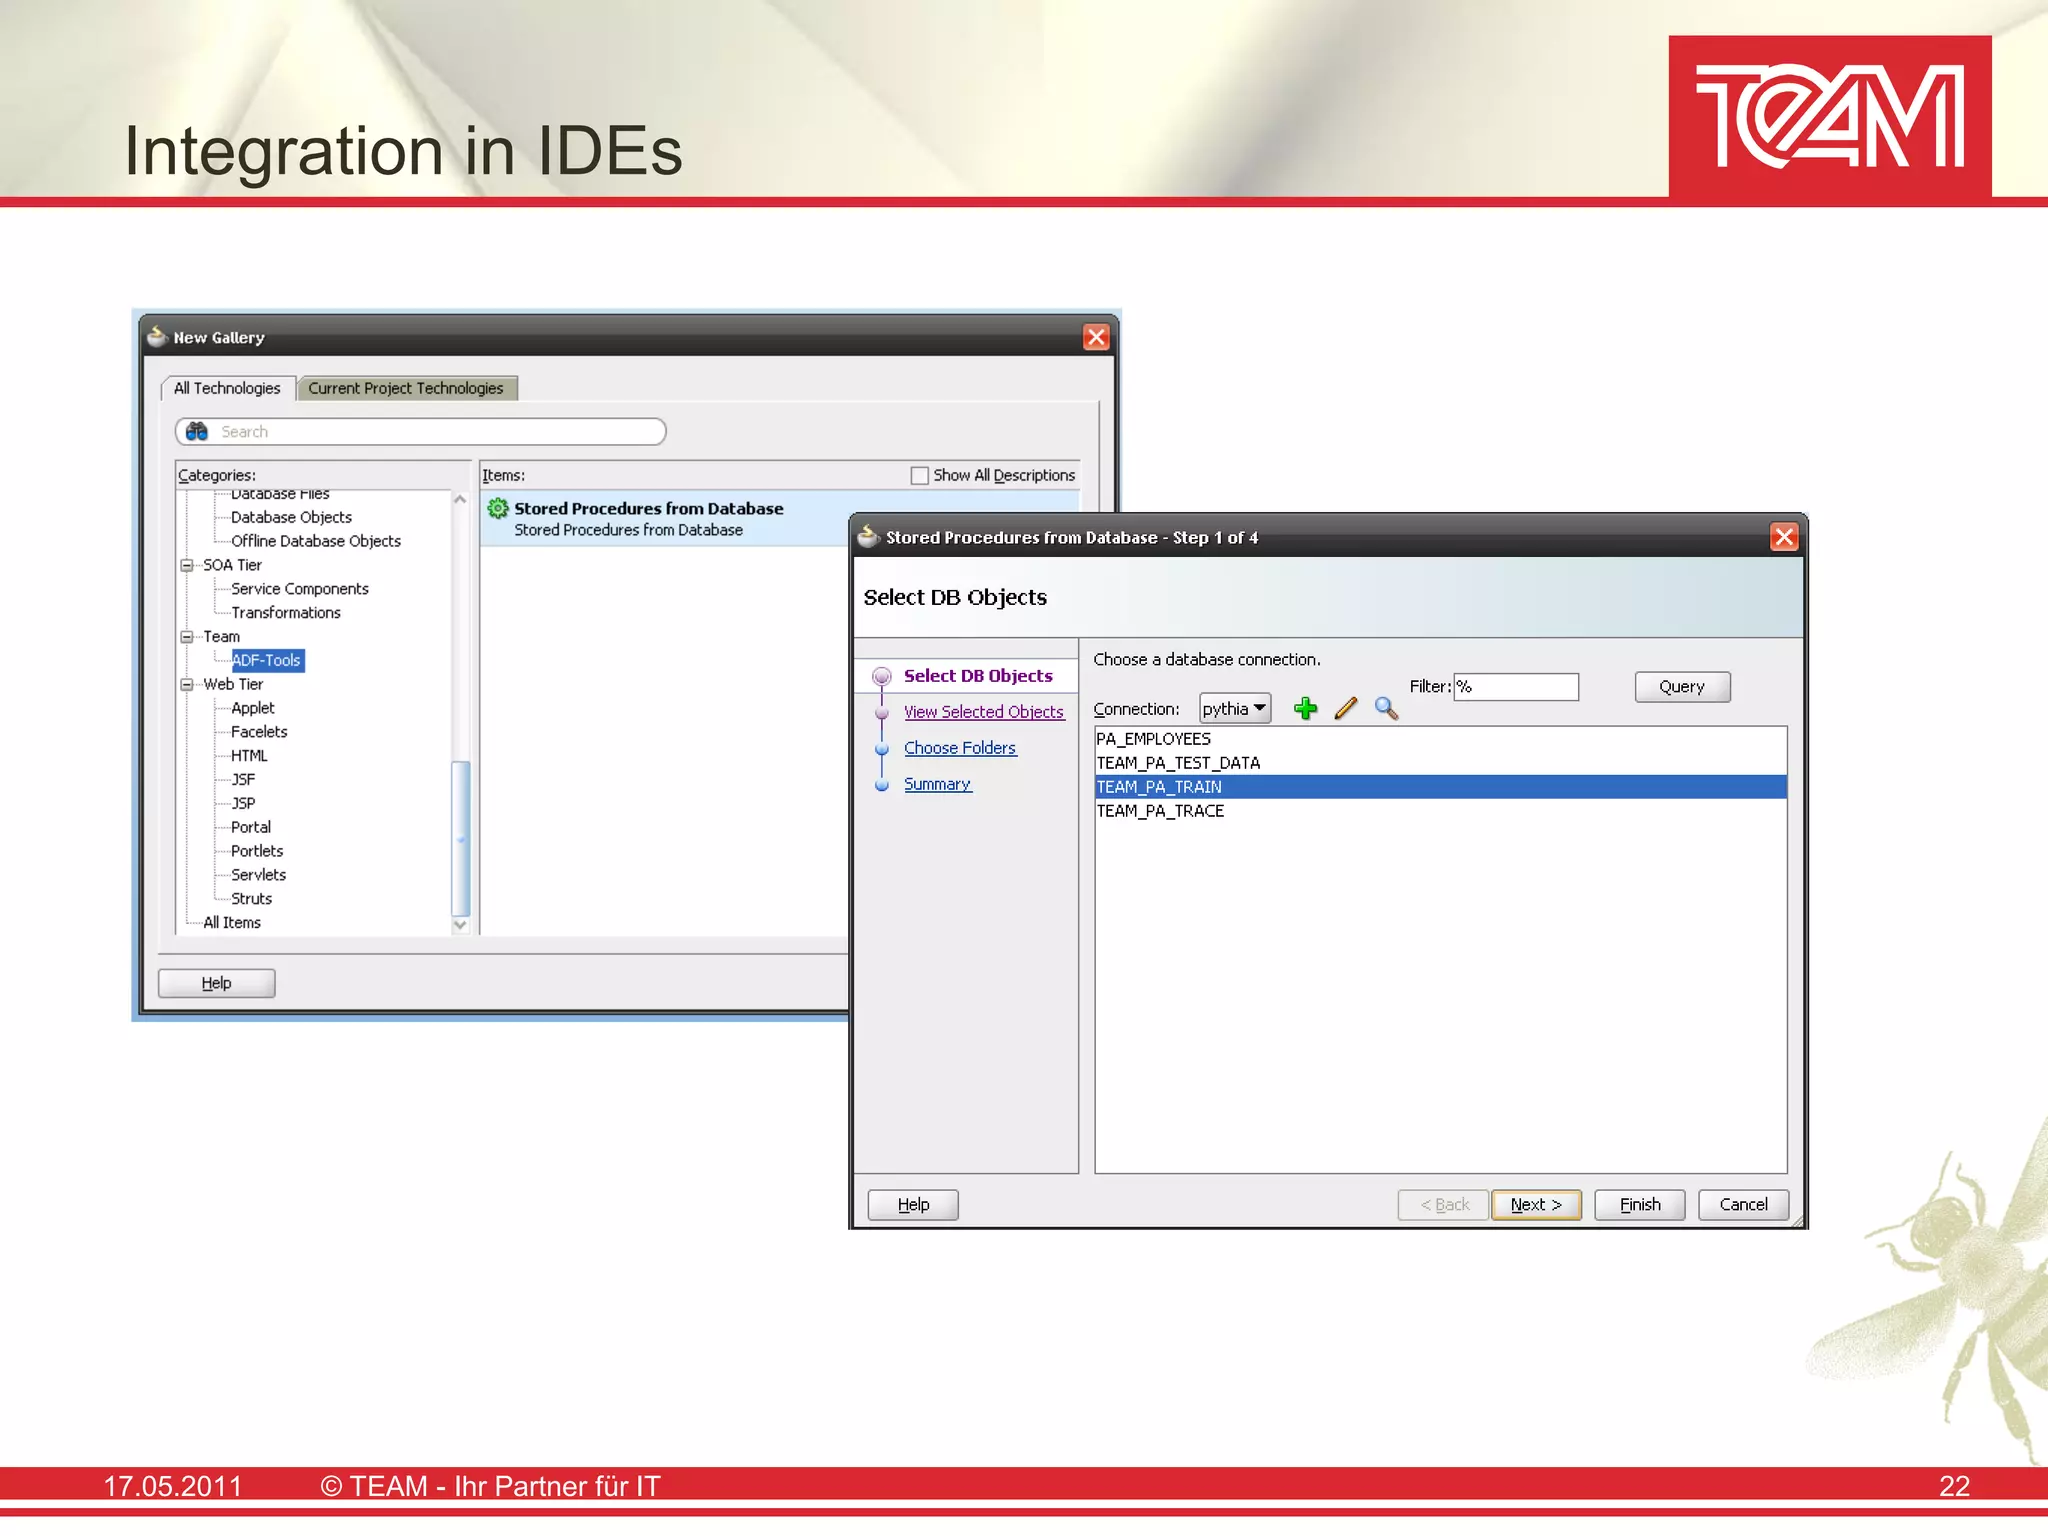The width and height of the screenshot is (2048, 1536).
Task: Select Struts category
Action: 251,899
